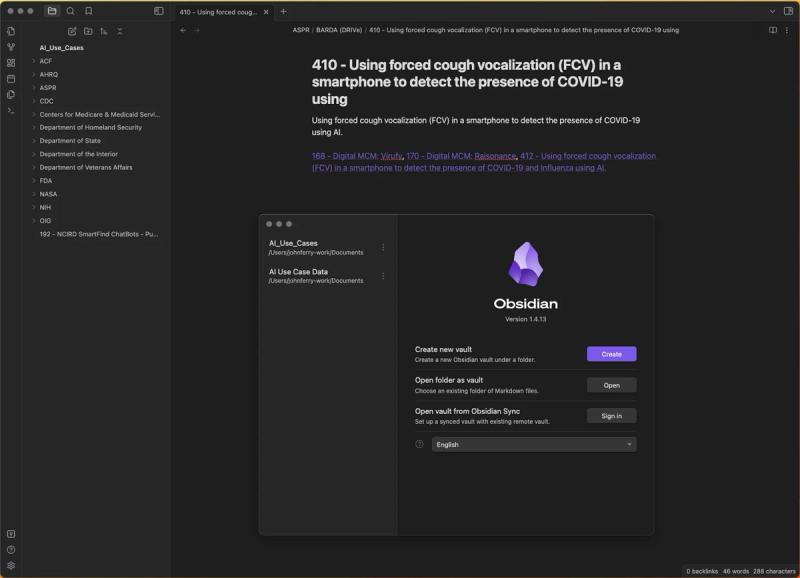Click Open folder as vault button
Viewport: 800px width, 578px height.
[611, 385]
